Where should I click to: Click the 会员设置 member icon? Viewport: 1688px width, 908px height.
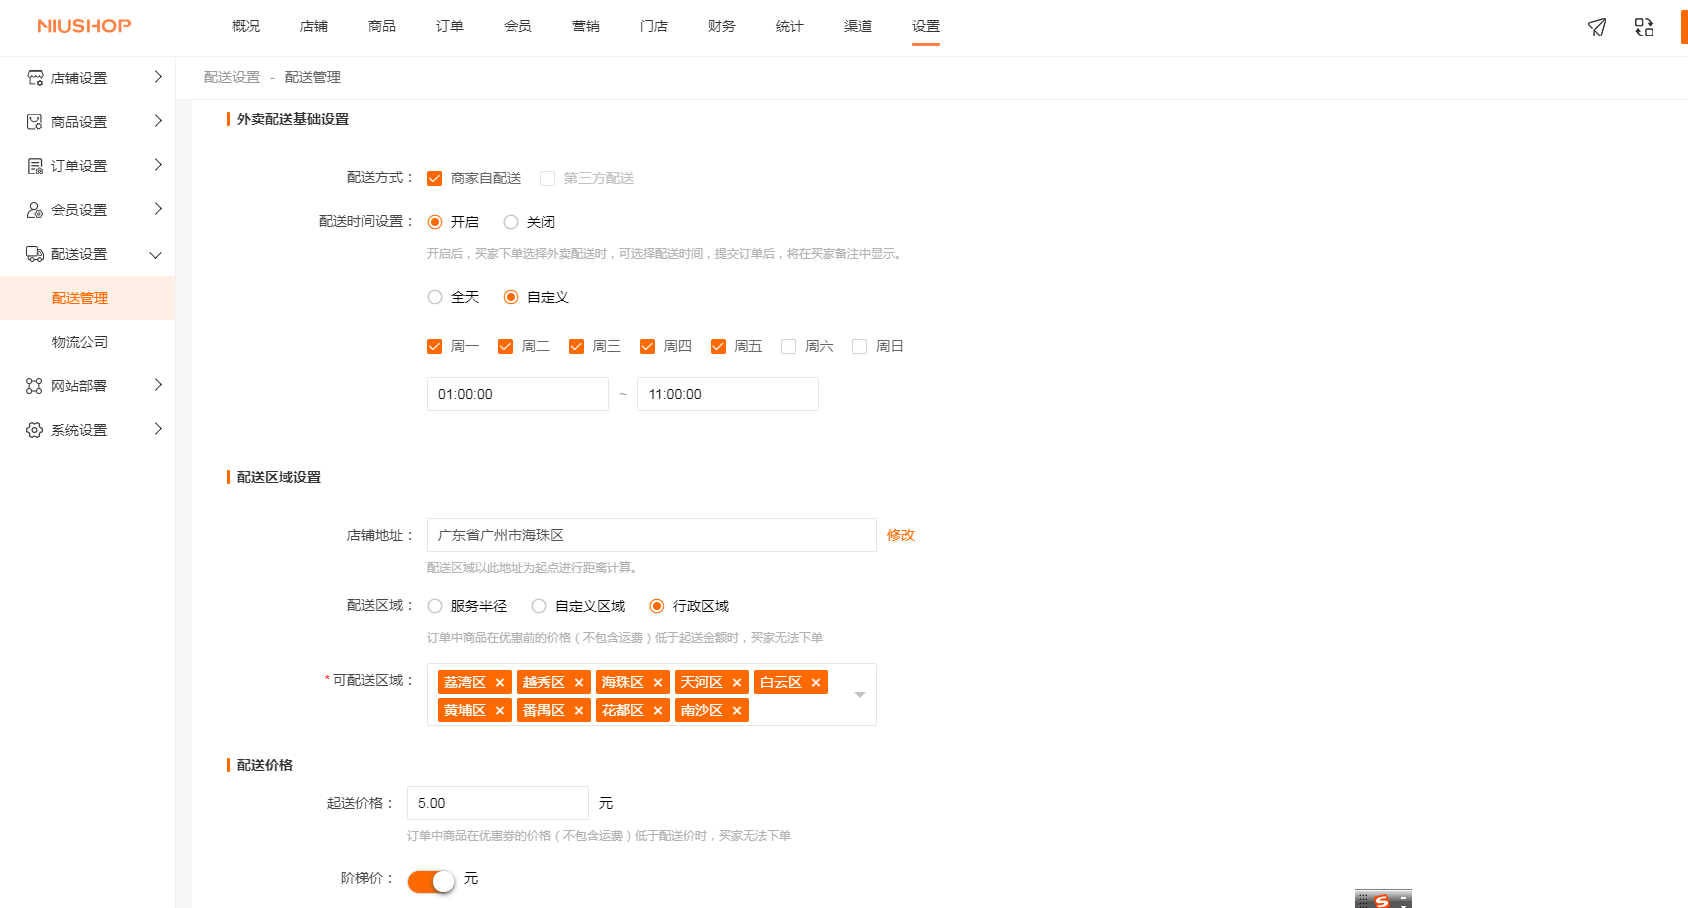point(33,209)
